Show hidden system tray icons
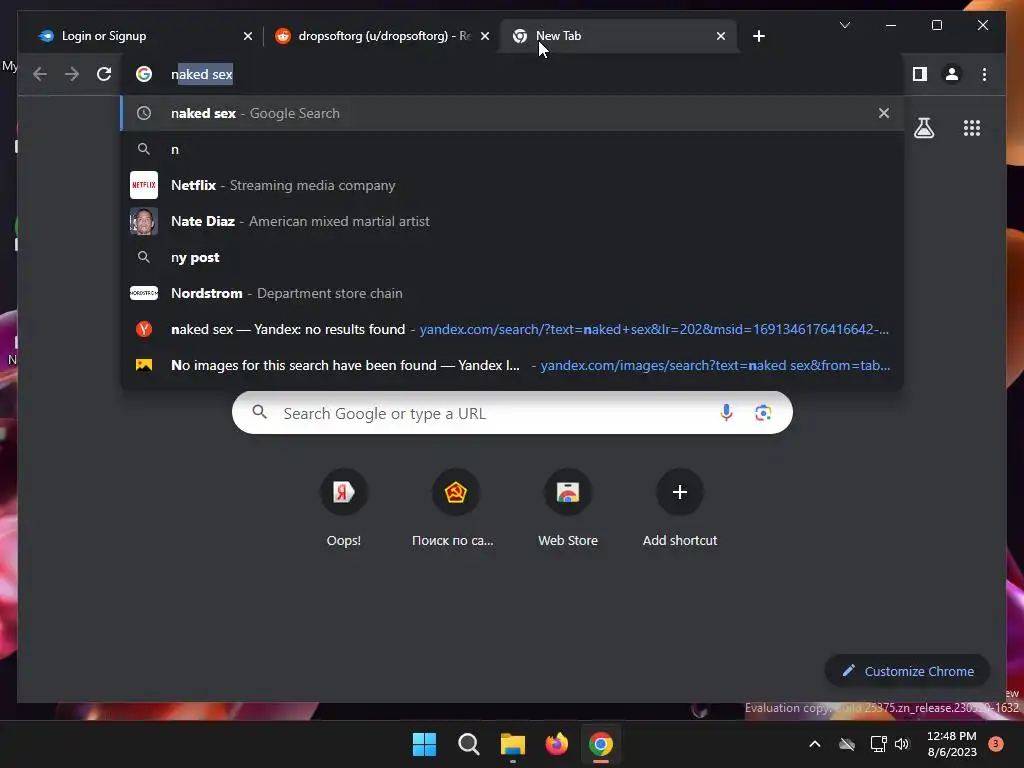This screenshot has width=1024, height=768. tap(814, 744)
